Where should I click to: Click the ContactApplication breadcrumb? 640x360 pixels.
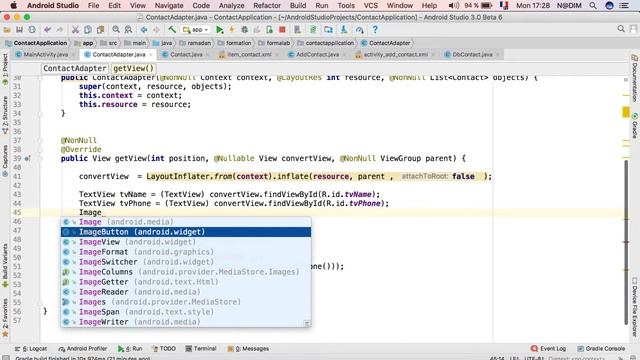tap(36, 43)
